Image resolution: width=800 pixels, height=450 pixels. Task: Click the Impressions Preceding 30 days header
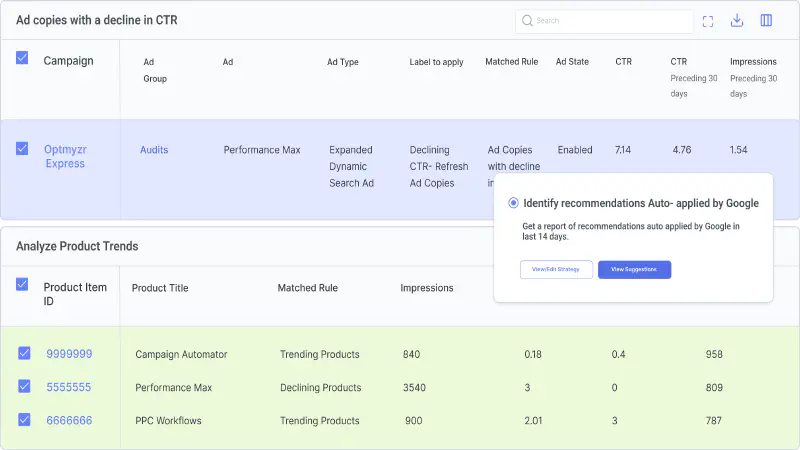point(753,77)
